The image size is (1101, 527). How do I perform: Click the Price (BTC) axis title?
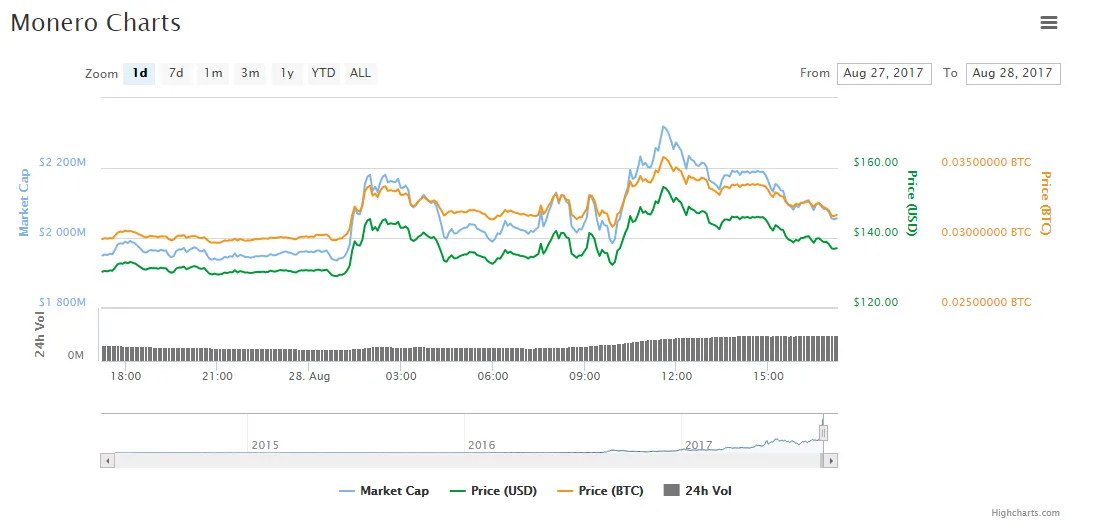coord(1046,203)
